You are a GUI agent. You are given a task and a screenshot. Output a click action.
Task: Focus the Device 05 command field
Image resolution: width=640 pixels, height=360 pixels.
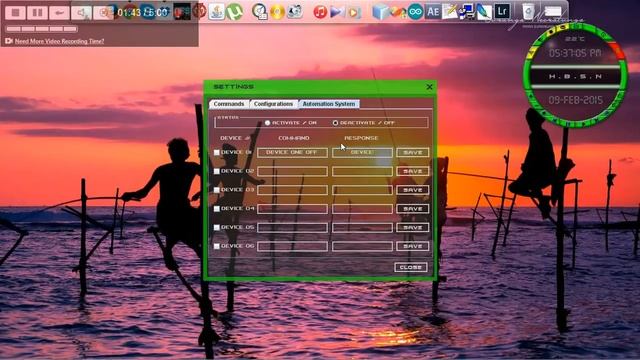click(292, 227)
